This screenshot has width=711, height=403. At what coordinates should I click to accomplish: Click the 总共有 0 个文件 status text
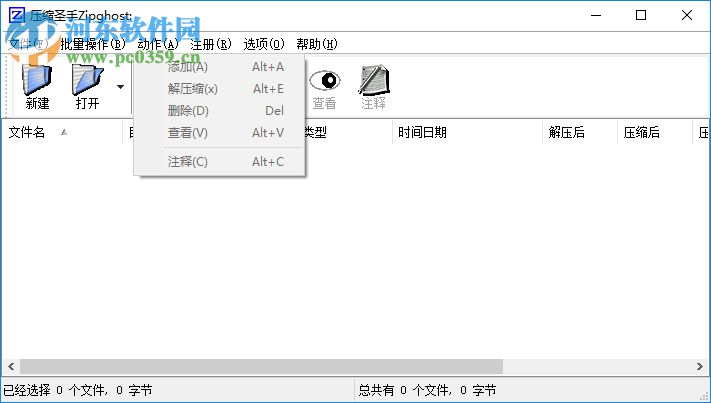click(427, 390)
